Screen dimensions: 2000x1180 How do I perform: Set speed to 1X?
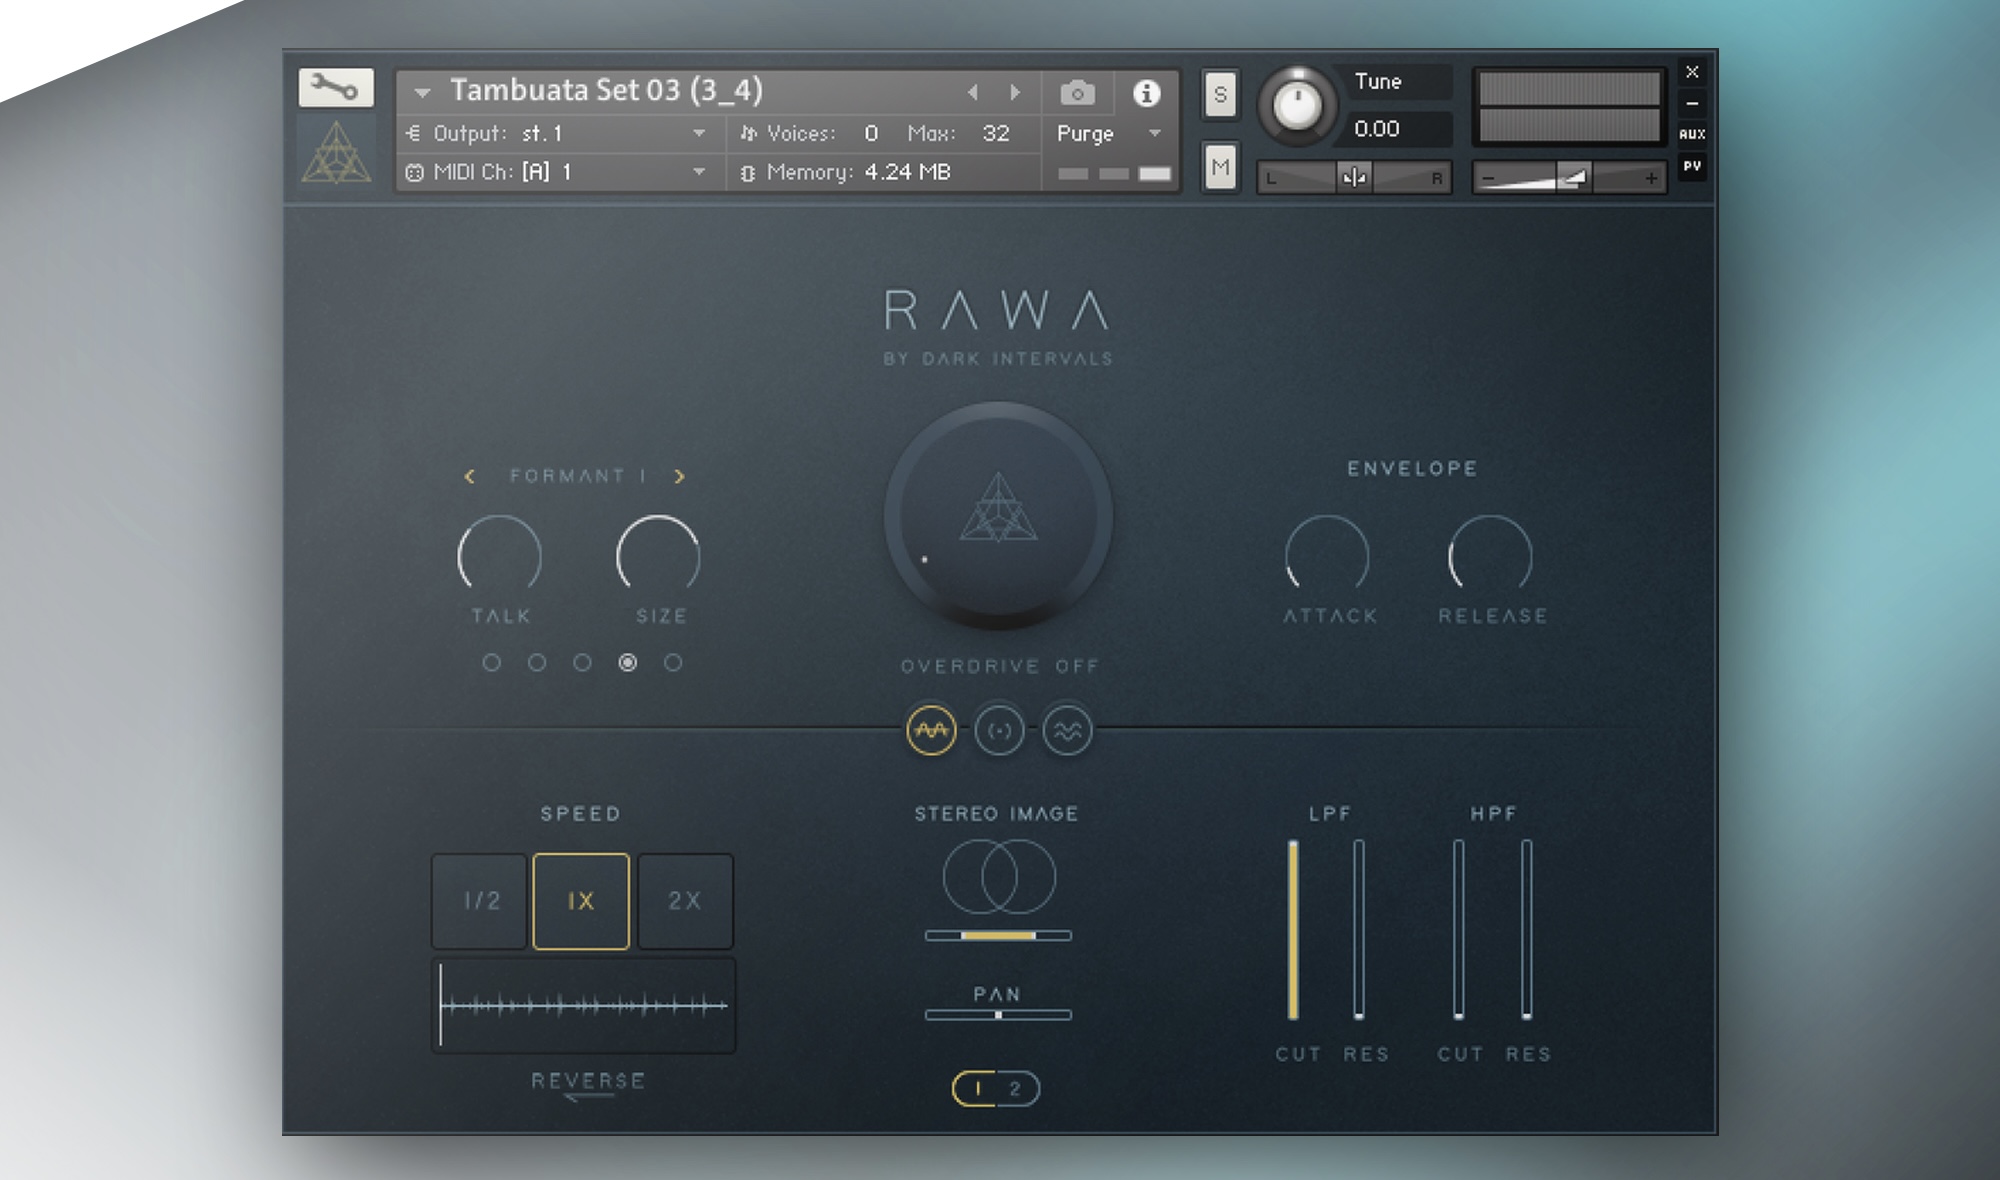click(x=581, y=901)
